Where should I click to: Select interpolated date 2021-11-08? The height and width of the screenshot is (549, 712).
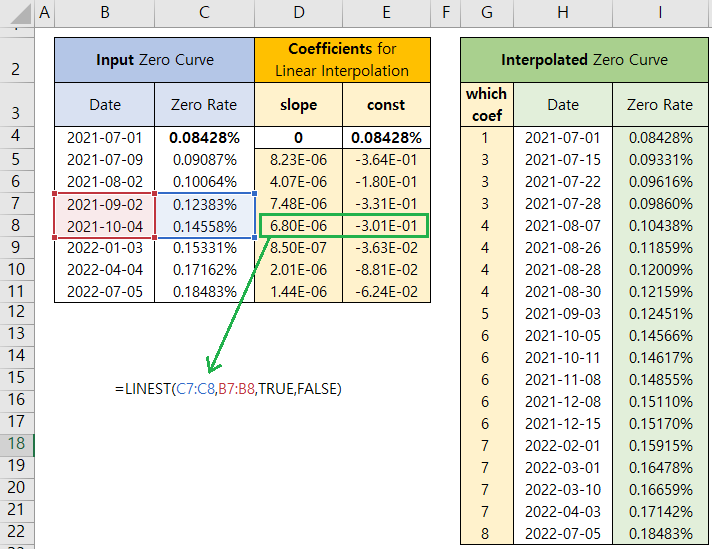coord(563,380)
